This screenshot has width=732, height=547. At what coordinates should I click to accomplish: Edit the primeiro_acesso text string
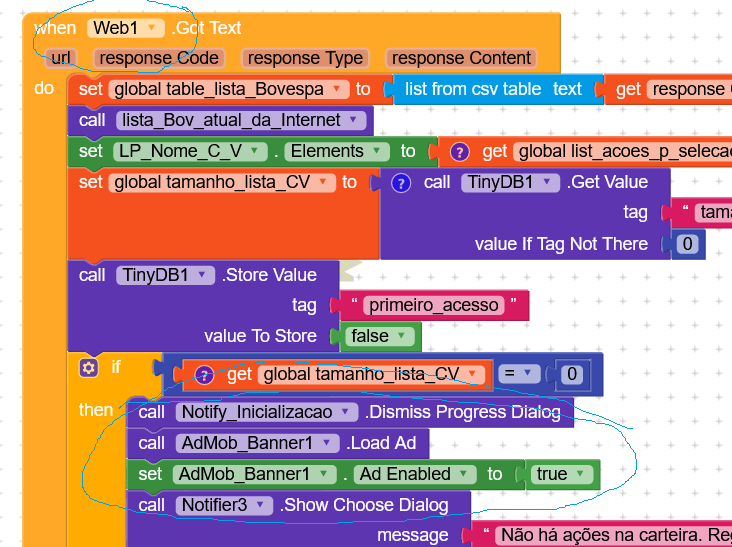434,305
